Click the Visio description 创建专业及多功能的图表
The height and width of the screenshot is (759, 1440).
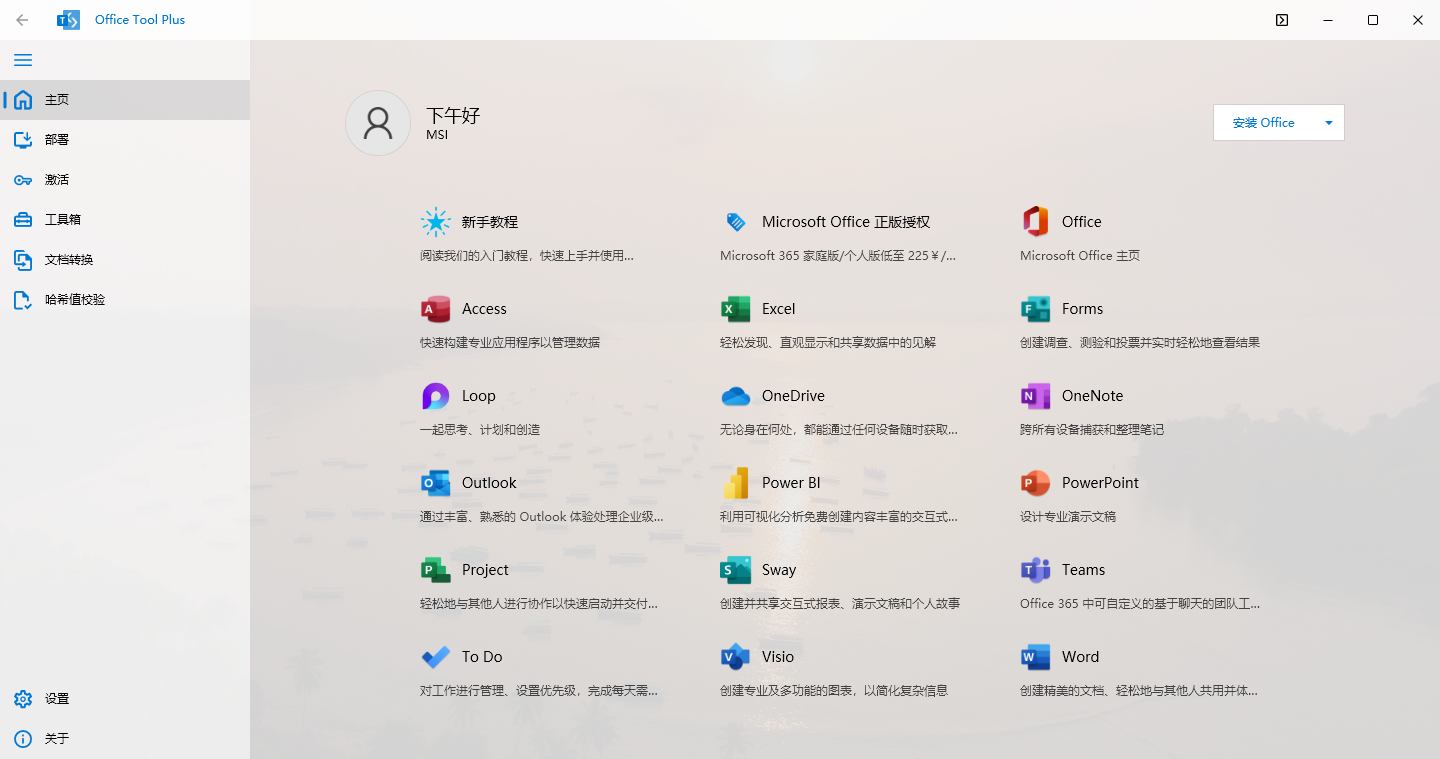(834, 691)
